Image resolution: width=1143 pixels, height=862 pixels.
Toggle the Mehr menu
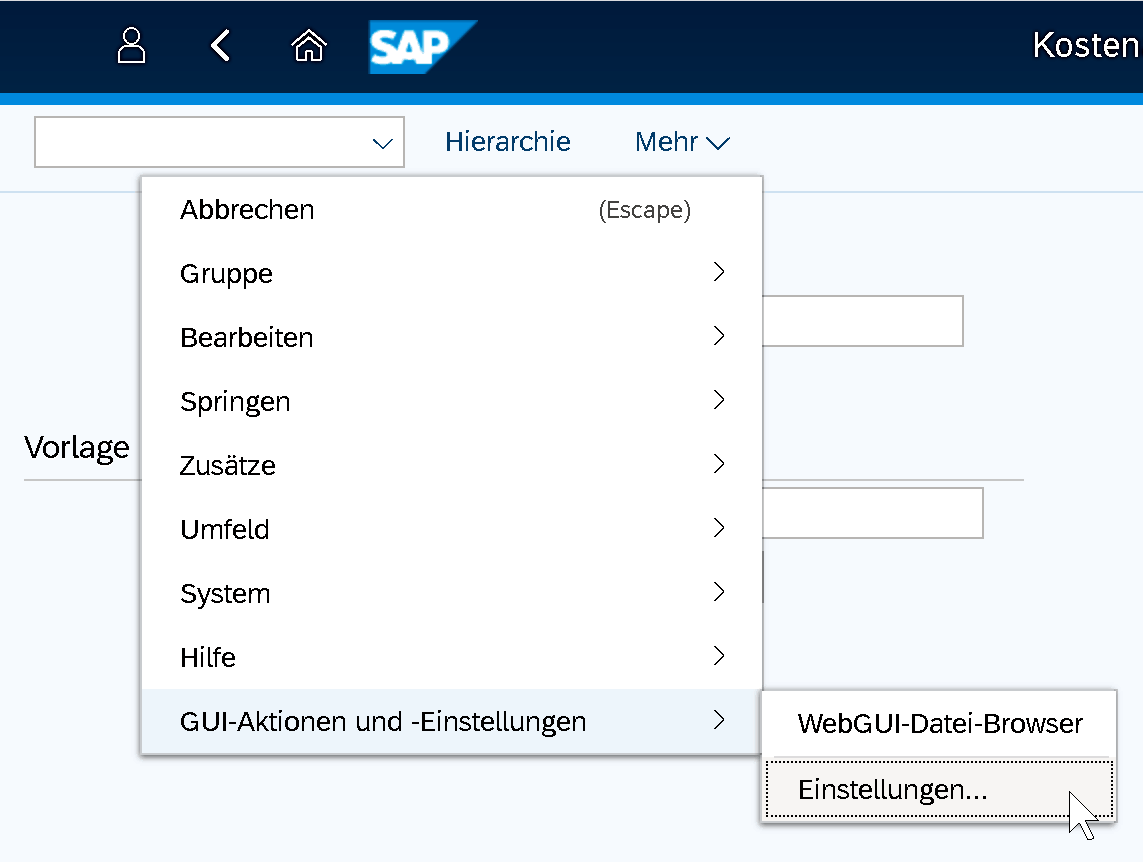pos(682,141)
